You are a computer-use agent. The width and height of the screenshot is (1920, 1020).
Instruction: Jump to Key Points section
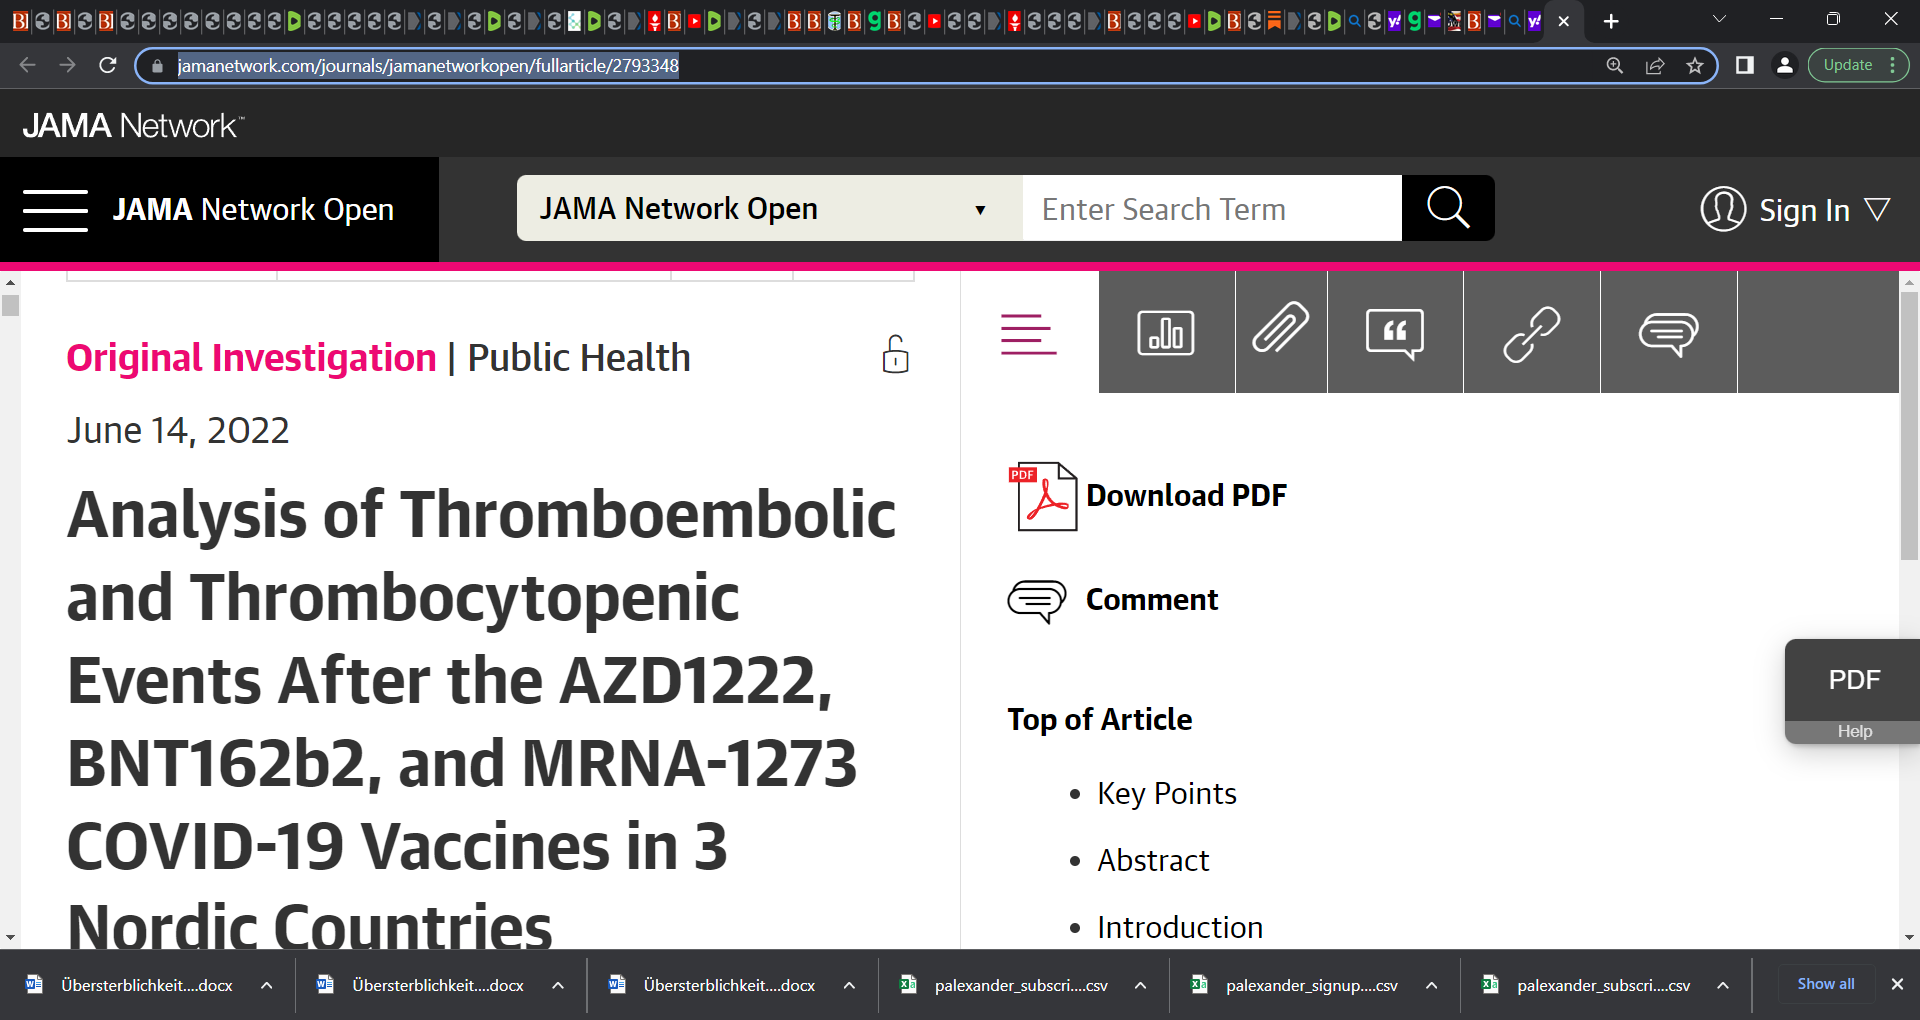click(1167, 794)
